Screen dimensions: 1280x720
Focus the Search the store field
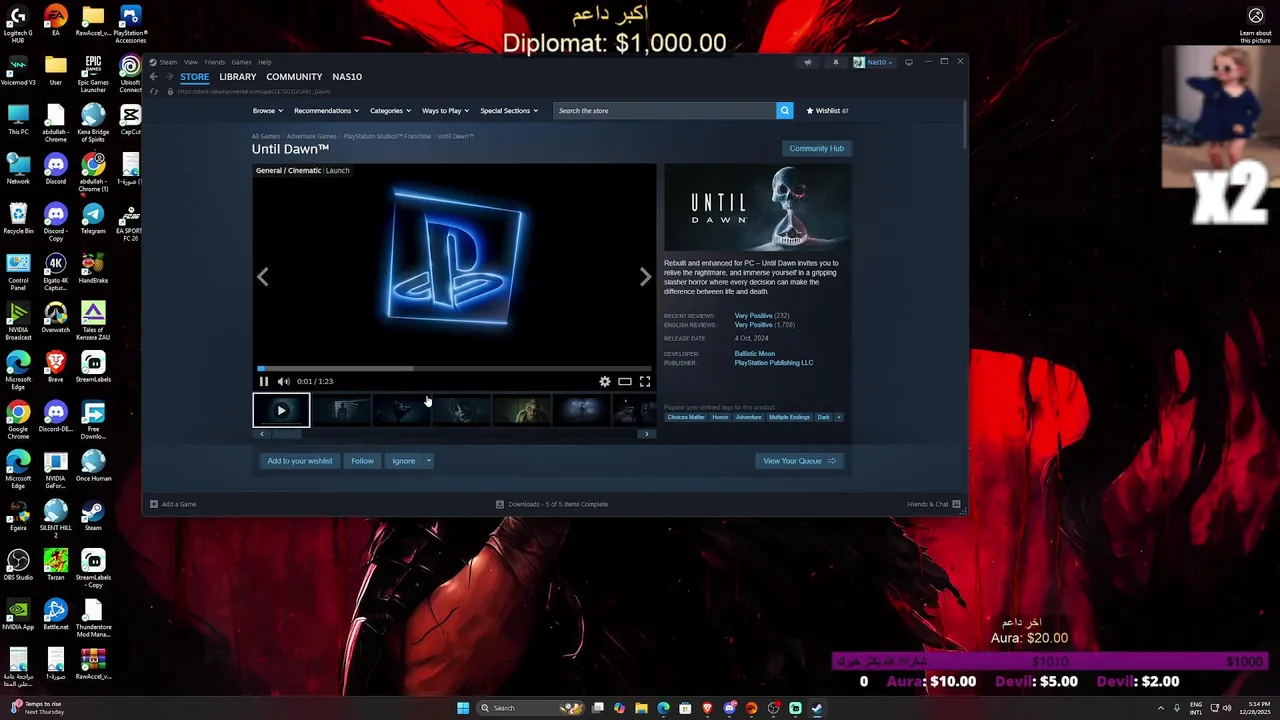point(665,111)
